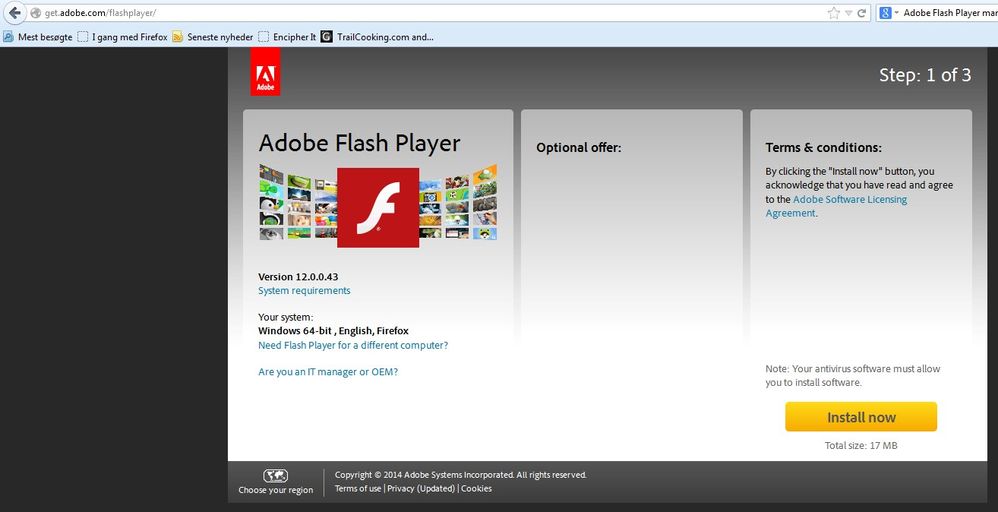
Task: Open the Adobe Software Licensing Agreement link
Action: coord(836,206)
